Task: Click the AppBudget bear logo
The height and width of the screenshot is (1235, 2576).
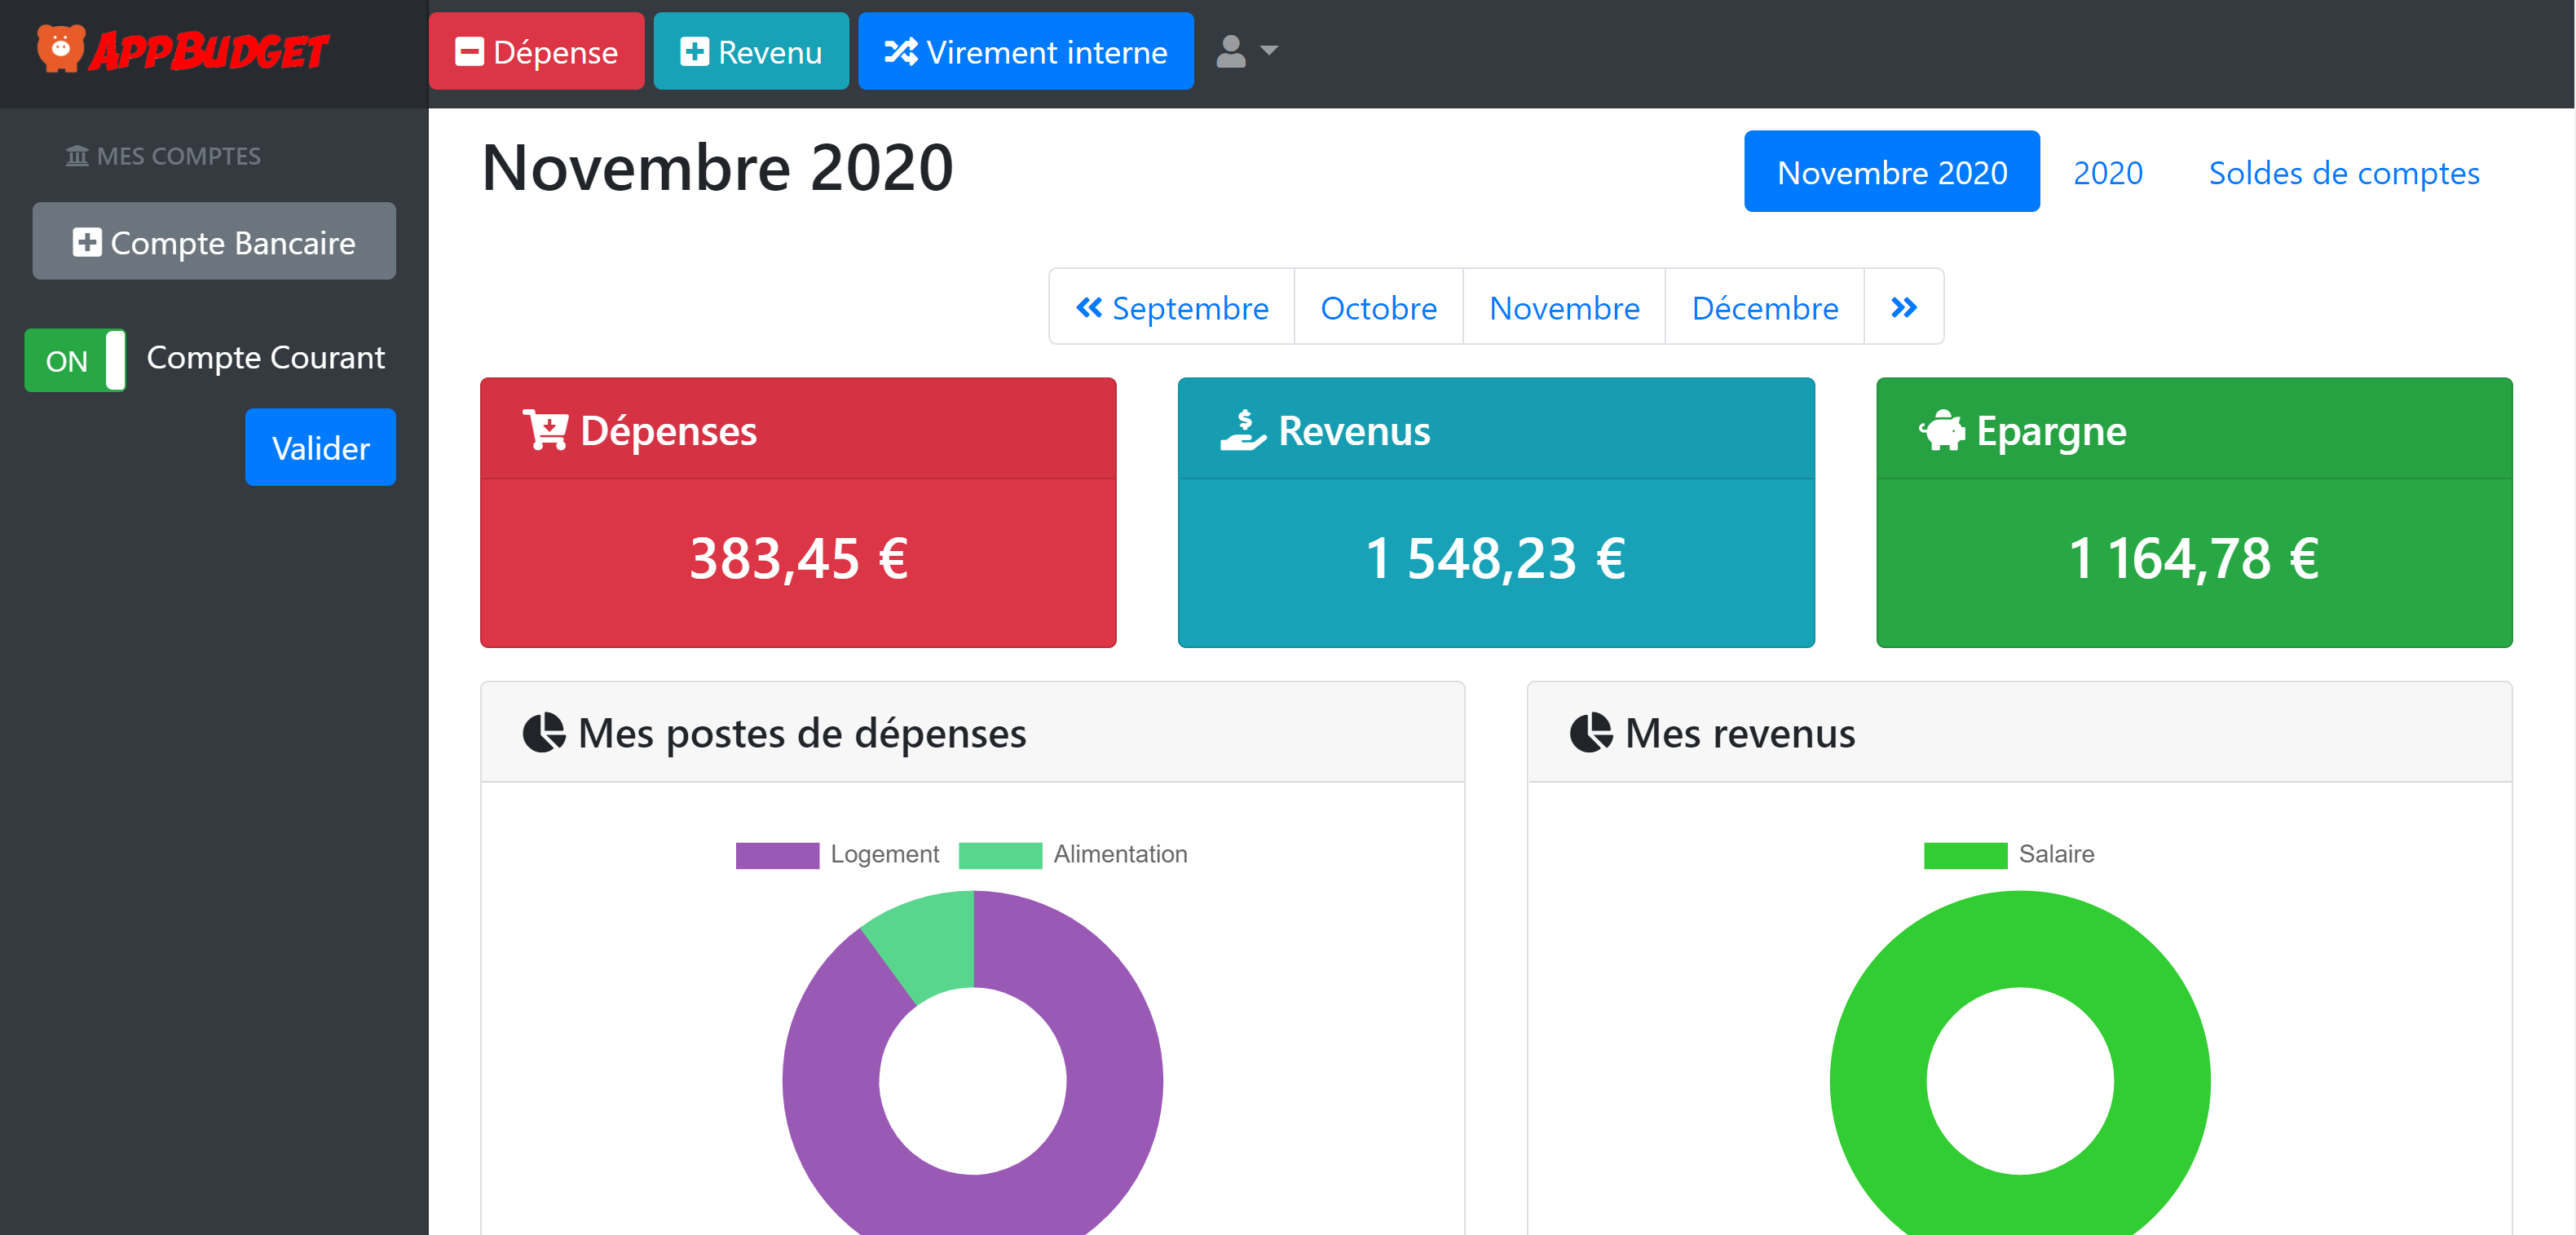Action: (60, 50)
